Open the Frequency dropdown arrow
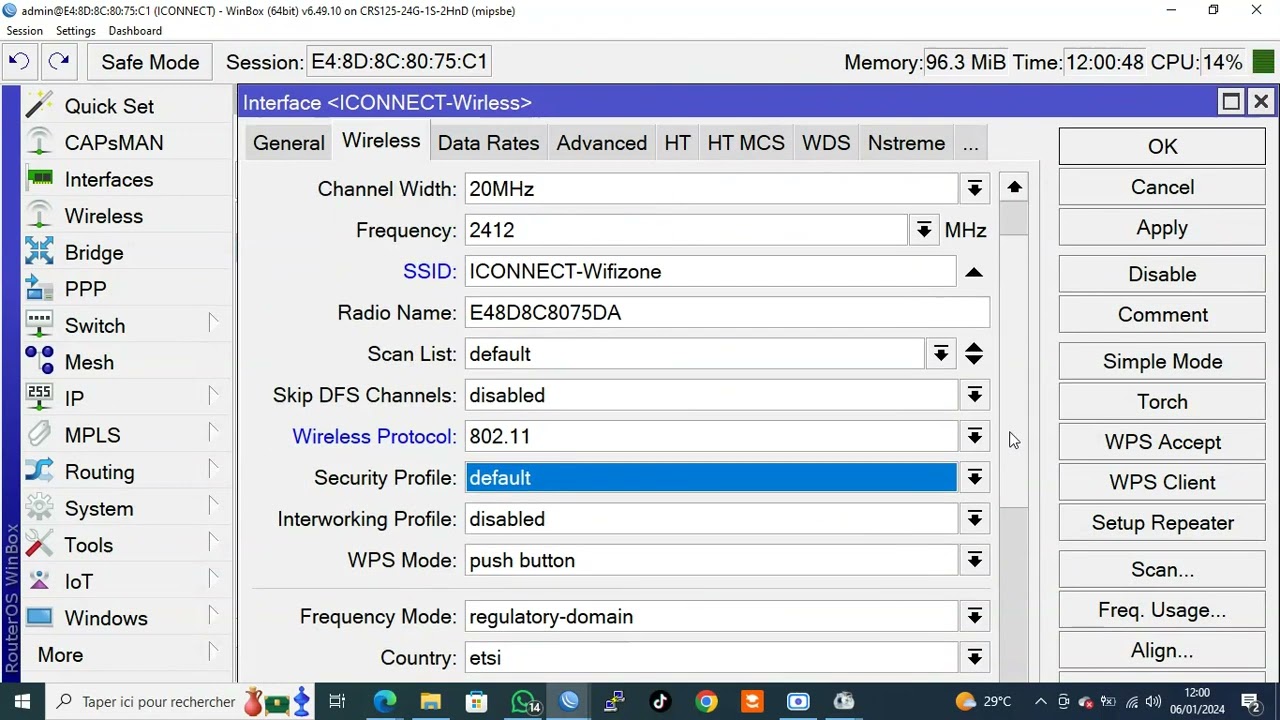Viewport: 1280px width, 720px height. coord(924,230)
